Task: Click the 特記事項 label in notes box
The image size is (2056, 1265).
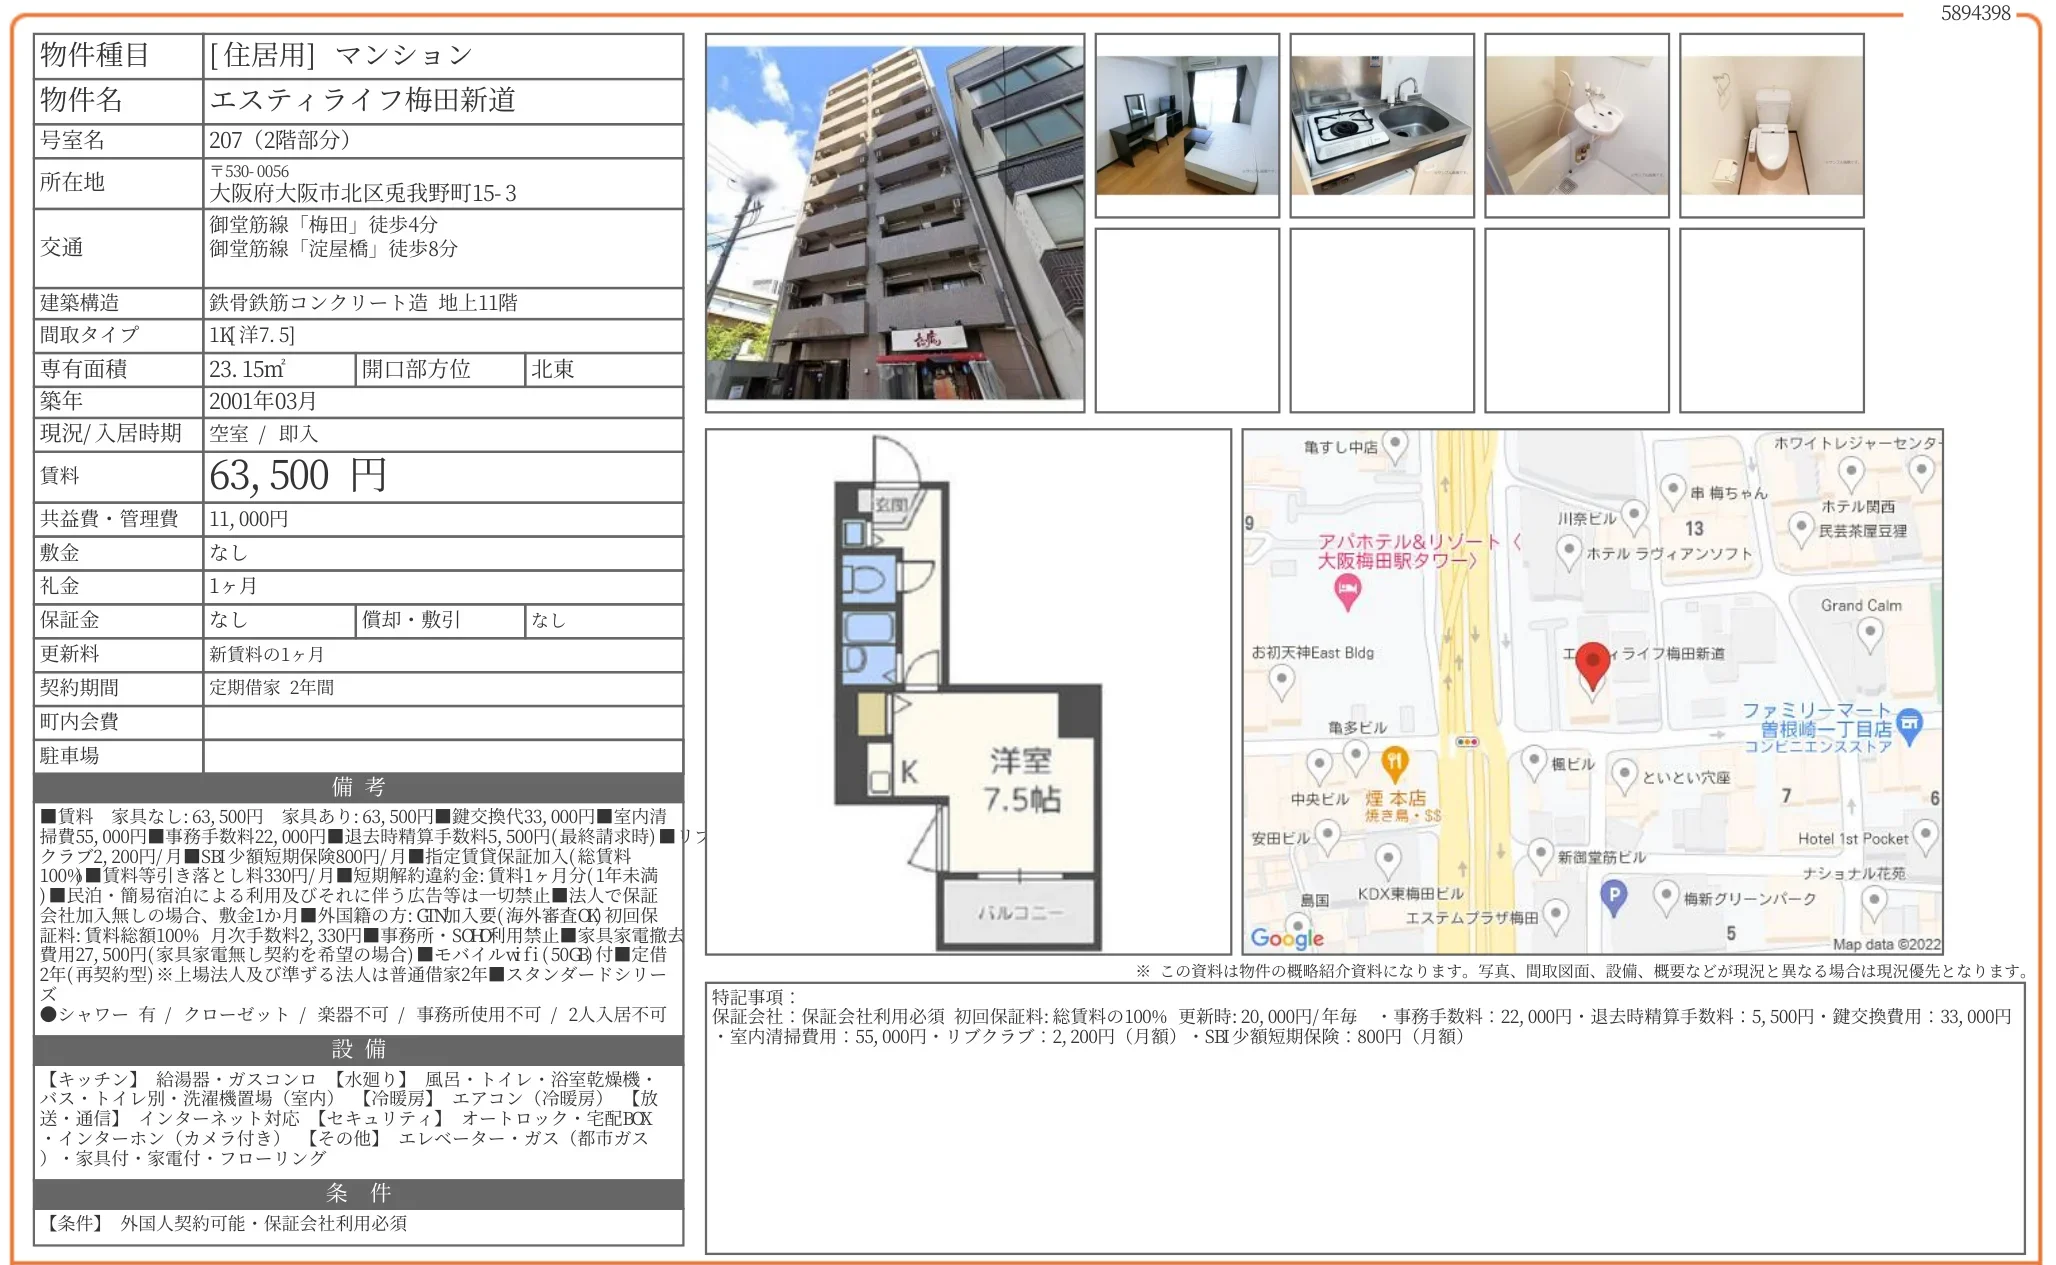Action: pyautogui.click(x=753, y=997)
